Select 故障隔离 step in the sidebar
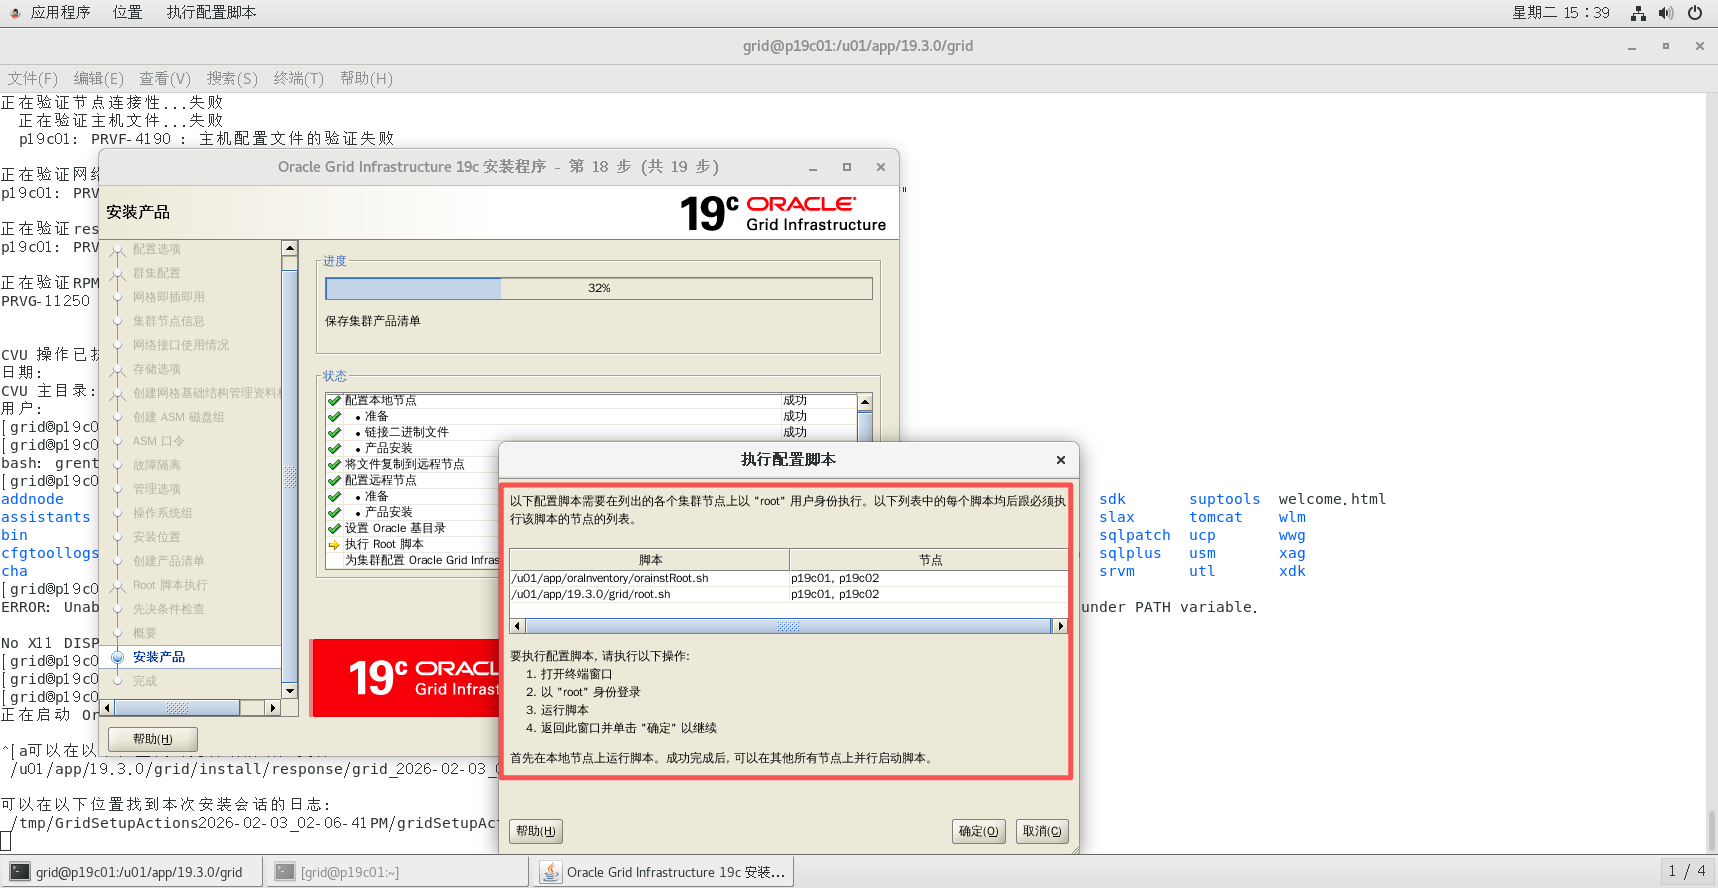The height and width of the screenshot is (888, 1718). pos(157,465)
